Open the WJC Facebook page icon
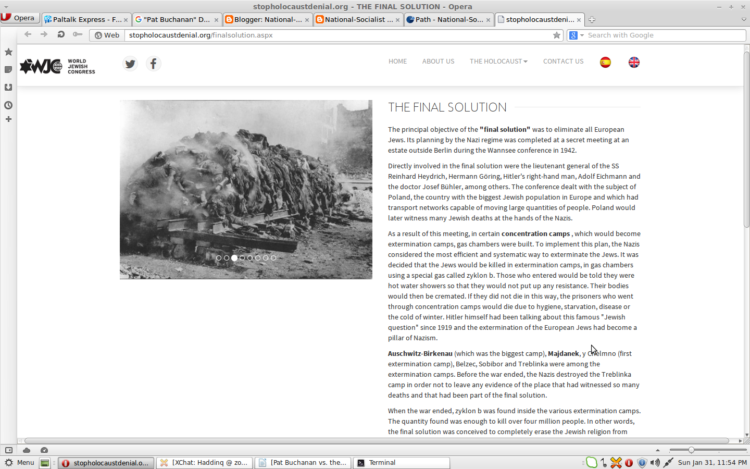 pyautogui.click(x=153, y=64)
